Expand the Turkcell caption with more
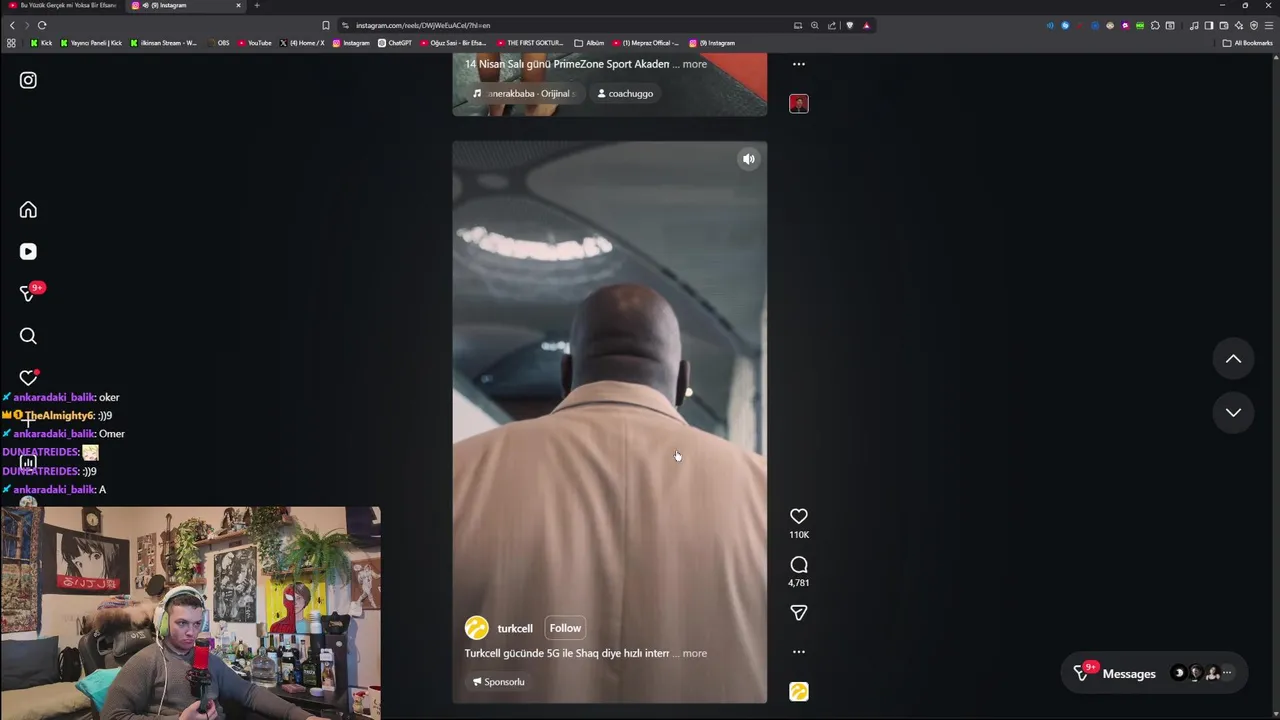 tap(694, 653)
